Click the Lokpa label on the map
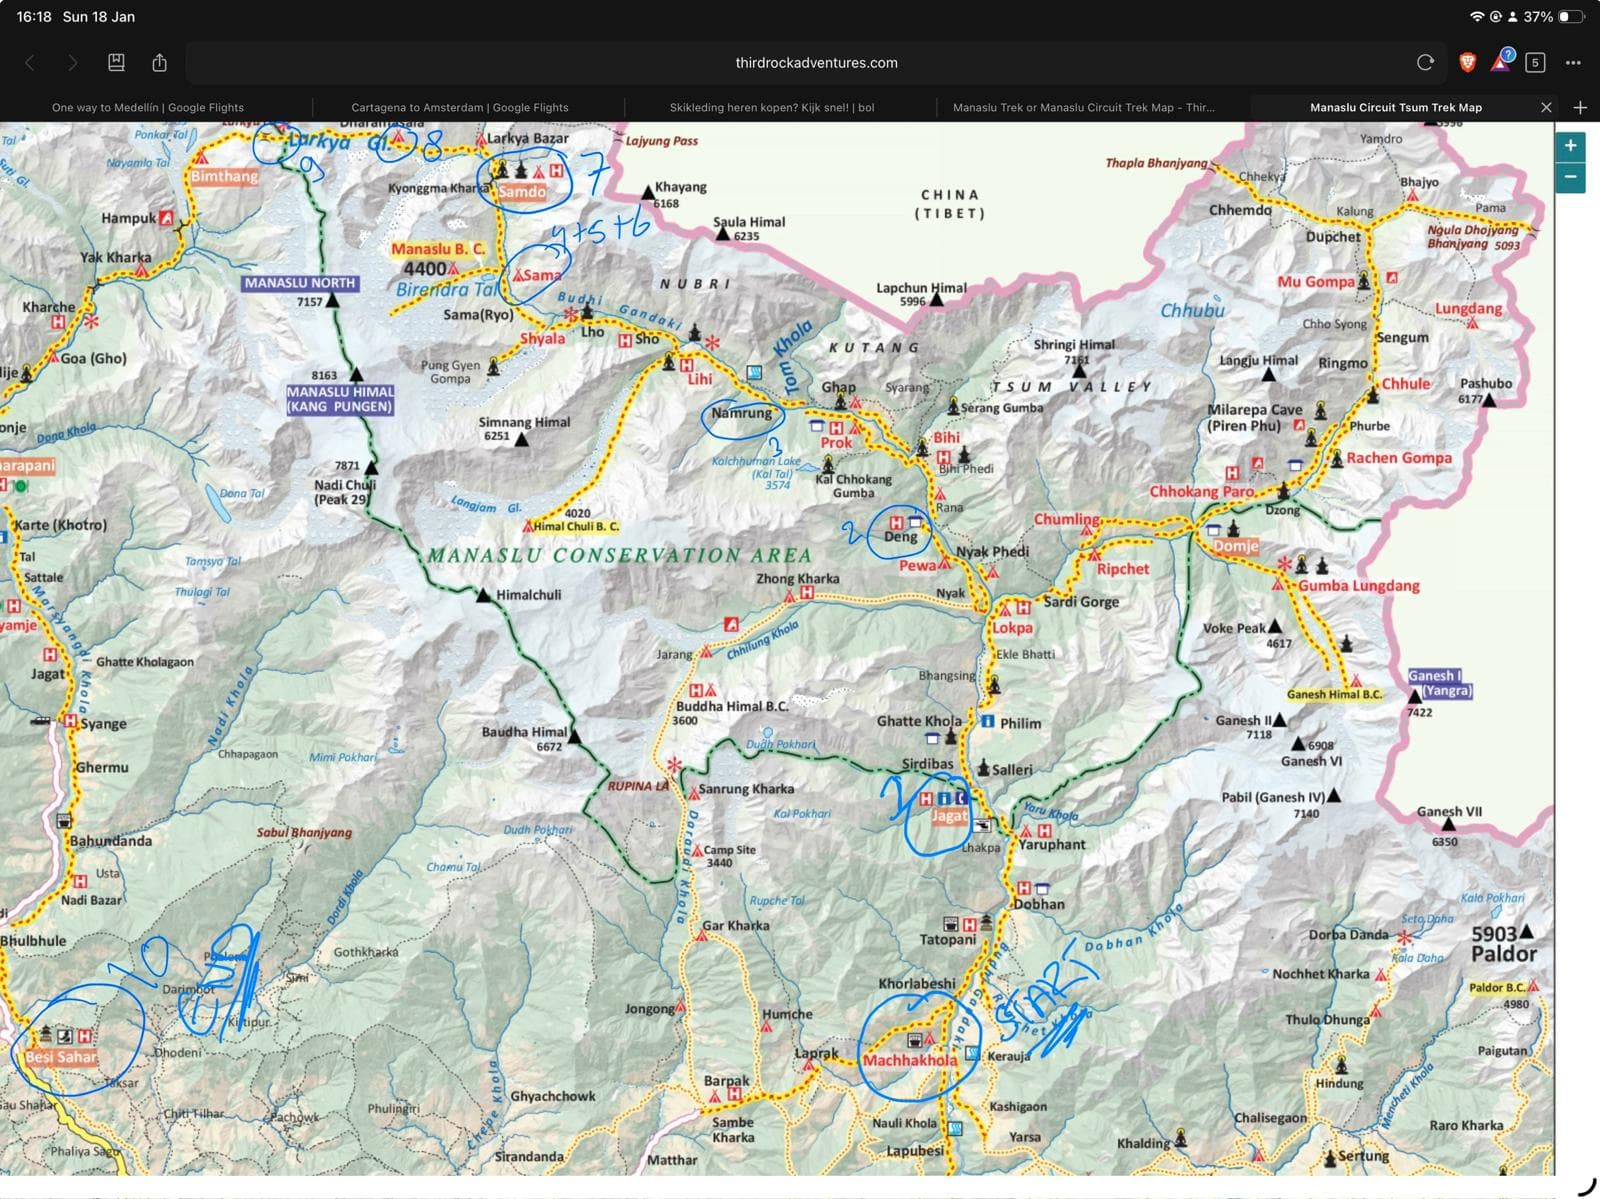 click(1012, 628)
